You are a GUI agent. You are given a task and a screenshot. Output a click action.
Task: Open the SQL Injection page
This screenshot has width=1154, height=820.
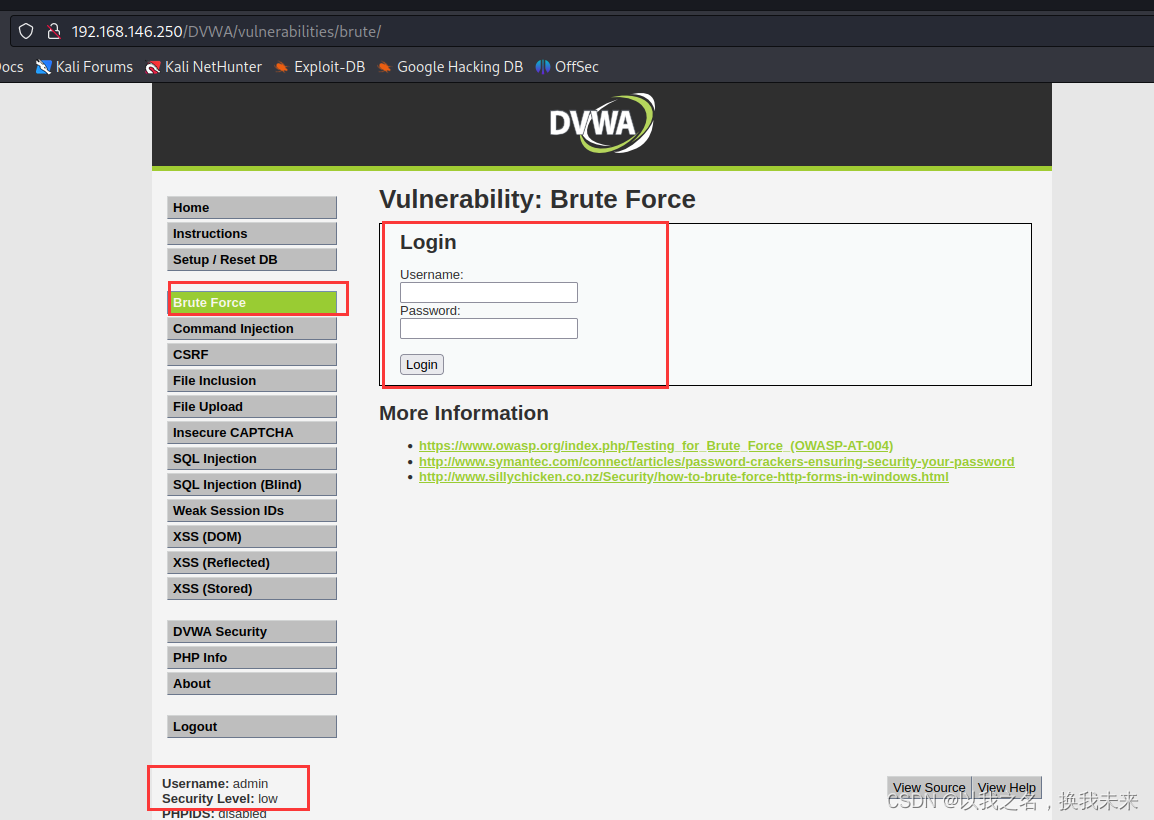(252, 459)
